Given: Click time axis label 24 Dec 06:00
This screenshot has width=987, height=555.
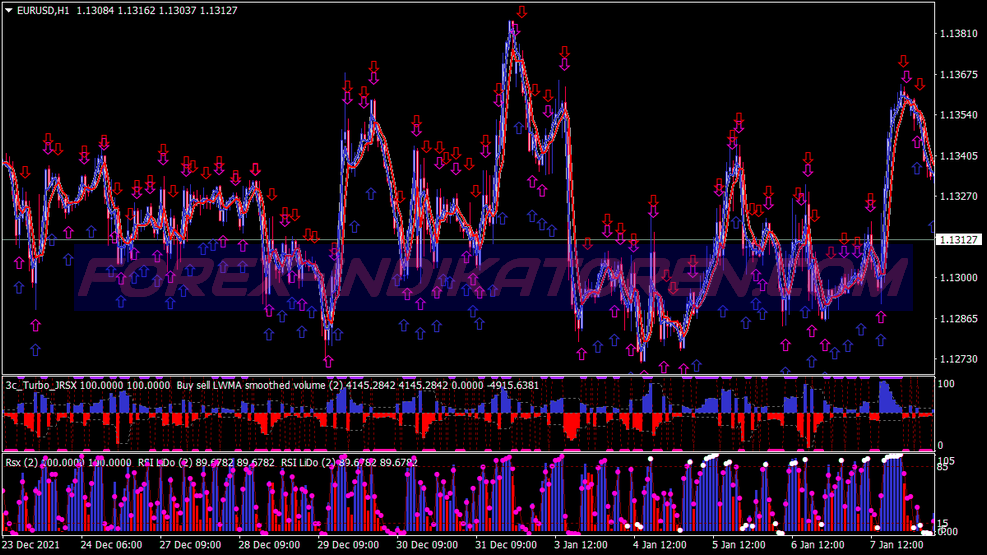Looking at the screenshot, I should [x=111, y=544].
